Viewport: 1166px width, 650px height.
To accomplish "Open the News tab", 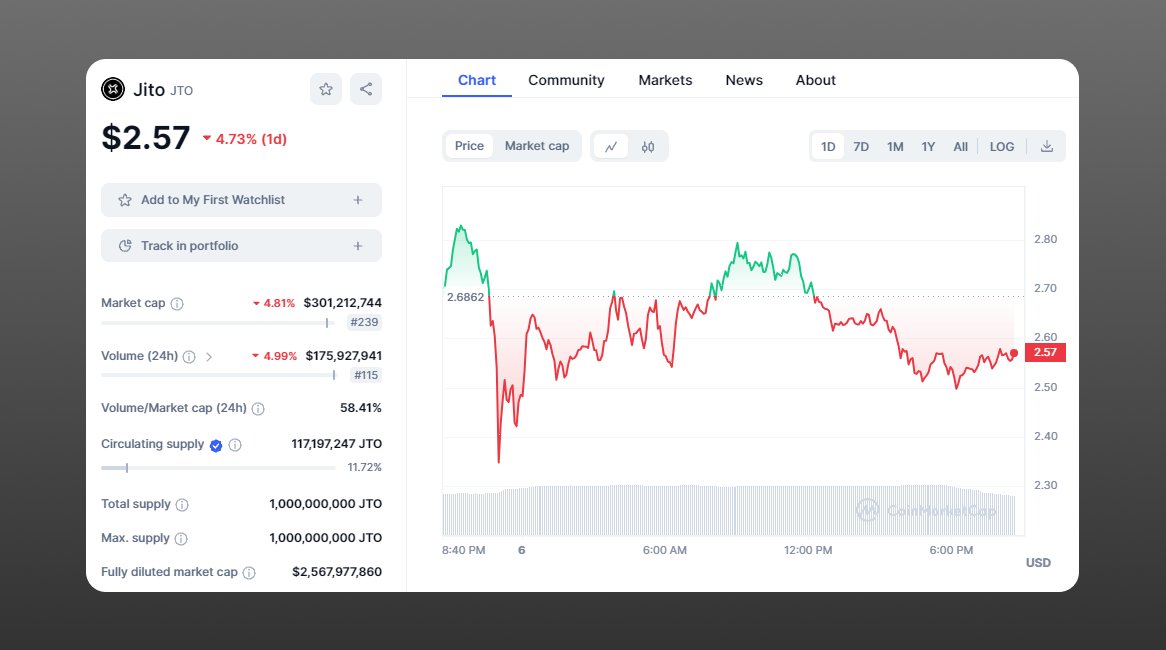I will 743,80.
